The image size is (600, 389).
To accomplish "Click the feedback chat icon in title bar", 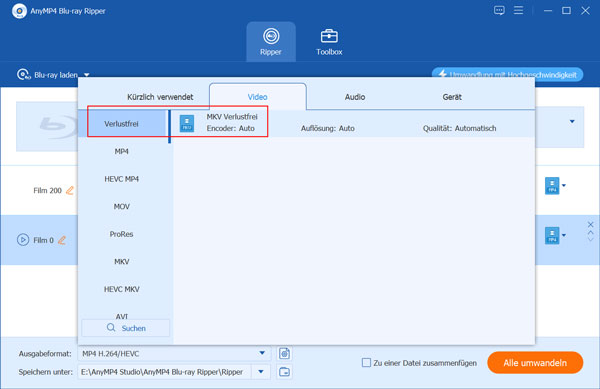I will point(499,10).
